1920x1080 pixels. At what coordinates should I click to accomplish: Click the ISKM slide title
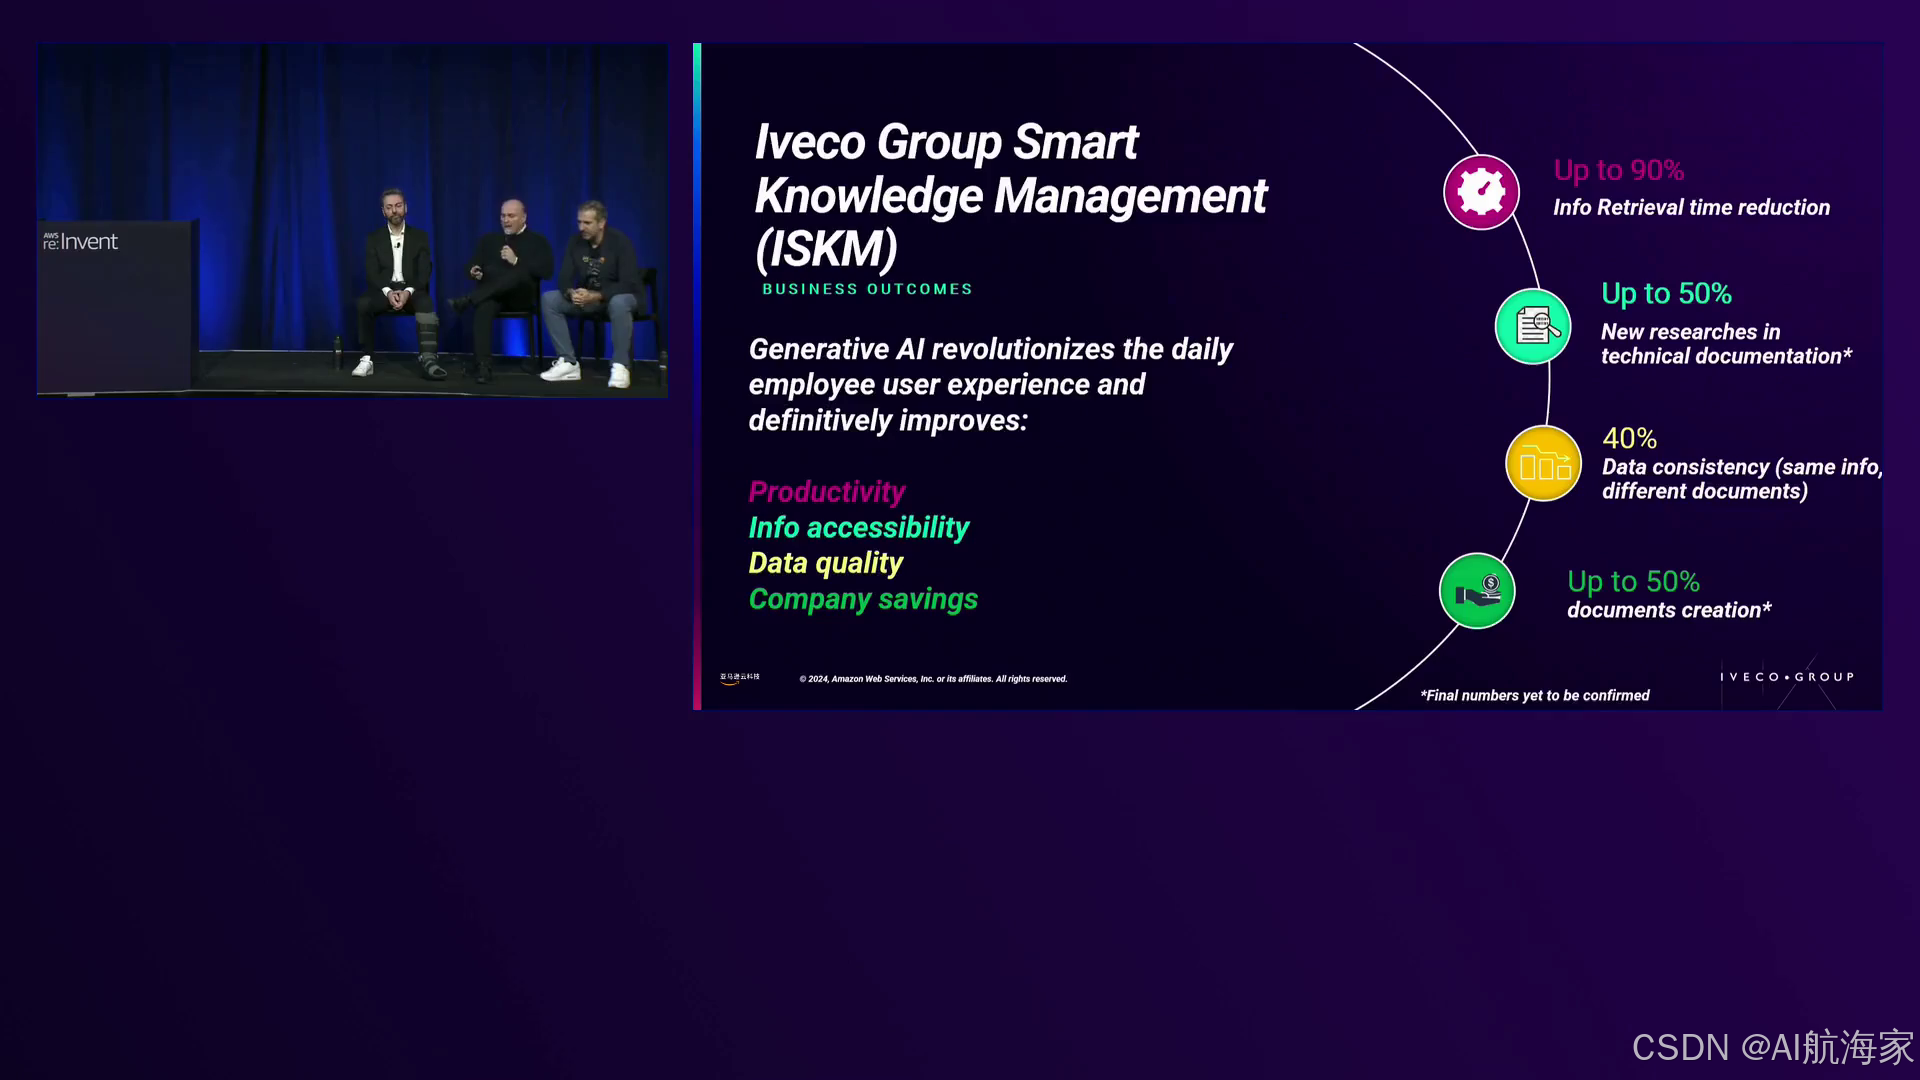pyautogui.click(x=1010, y=195)
